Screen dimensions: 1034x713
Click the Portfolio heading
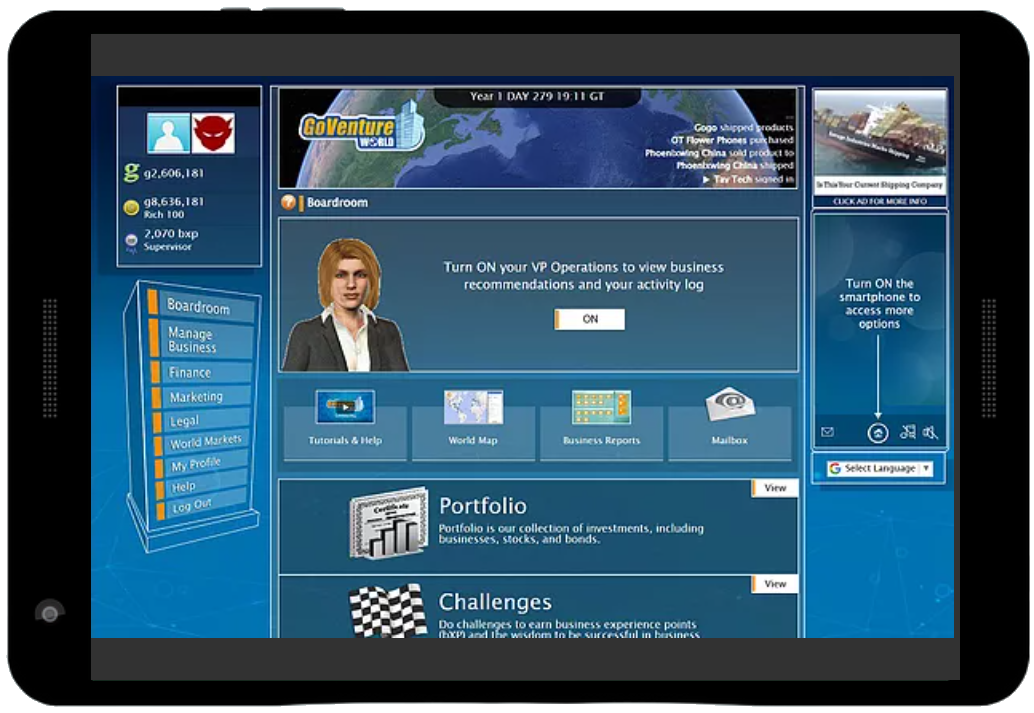point(483,506)
